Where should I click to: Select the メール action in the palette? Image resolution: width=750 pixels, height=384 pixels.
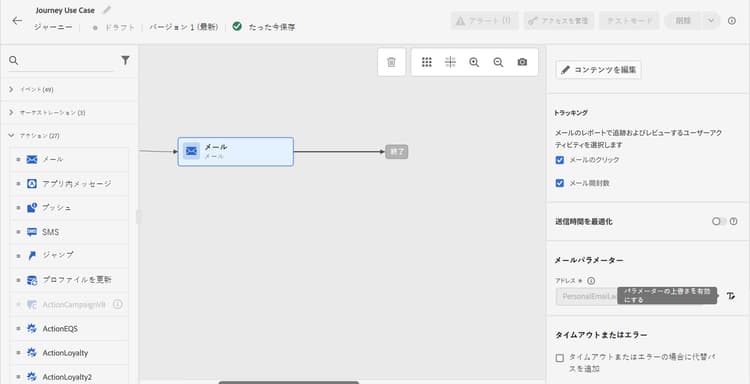[x=69, y=159]
